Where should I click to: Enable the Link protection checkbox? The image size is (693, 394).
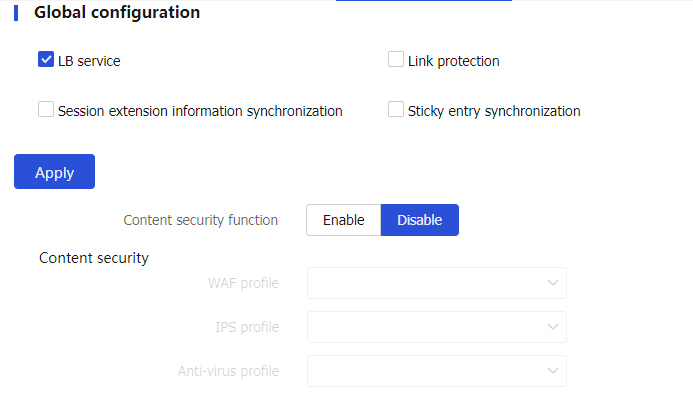396,59
